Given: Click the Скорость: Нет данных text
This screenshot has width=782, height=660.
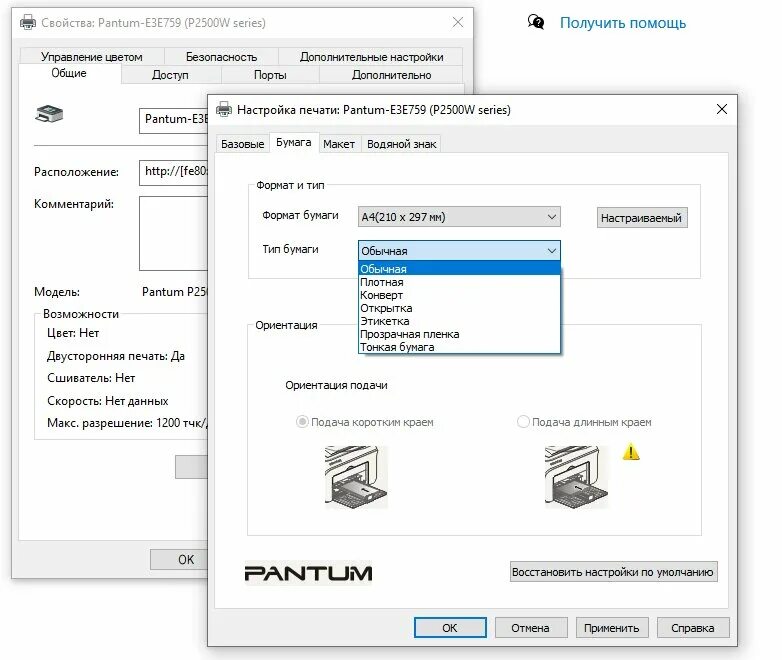Looking at the screenshot, I should [108, 401].
